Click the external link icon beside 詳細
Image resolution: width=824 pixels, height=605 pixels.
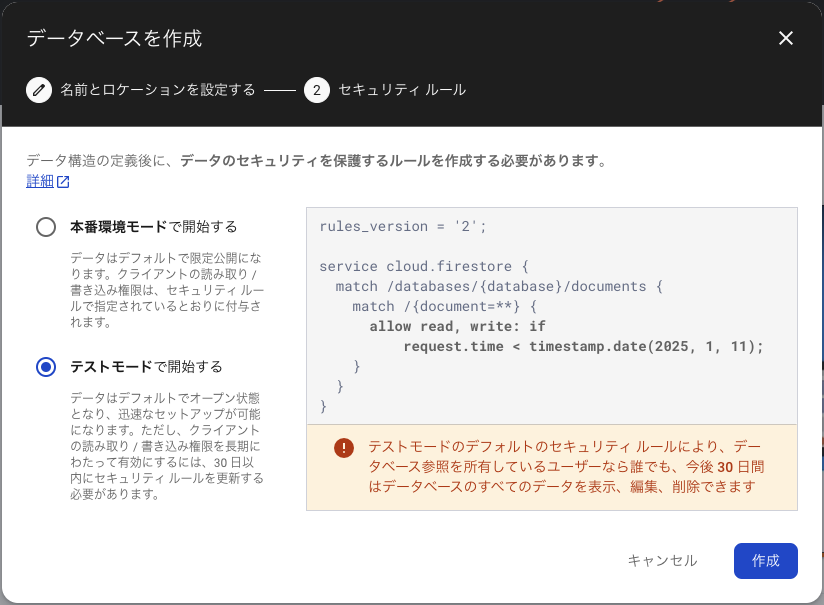pyautogui.click(x=63, y=182)
